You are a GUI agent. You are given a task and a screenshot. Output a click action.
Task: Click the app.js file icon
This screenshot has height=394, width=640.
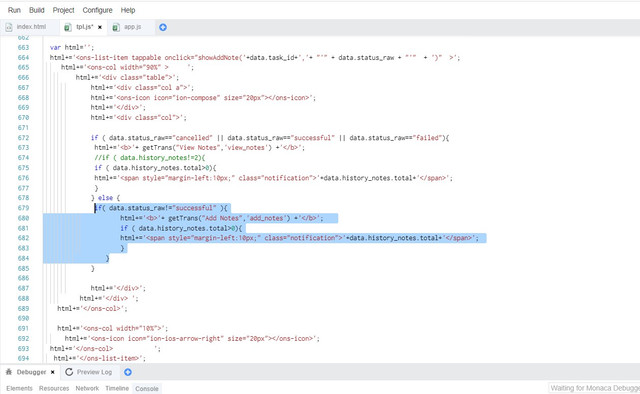[116, 27]
